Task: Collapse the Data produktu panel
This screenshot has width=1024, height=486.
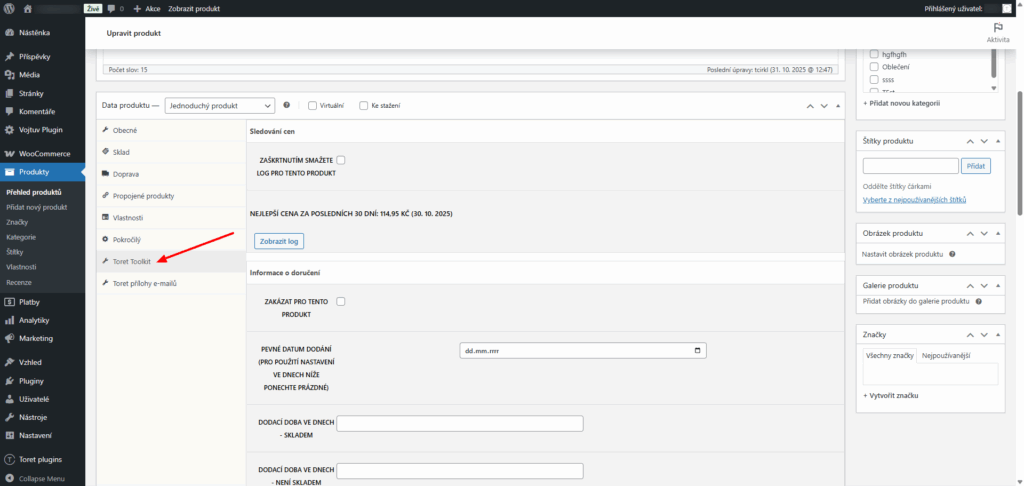Action: [838, 106]
